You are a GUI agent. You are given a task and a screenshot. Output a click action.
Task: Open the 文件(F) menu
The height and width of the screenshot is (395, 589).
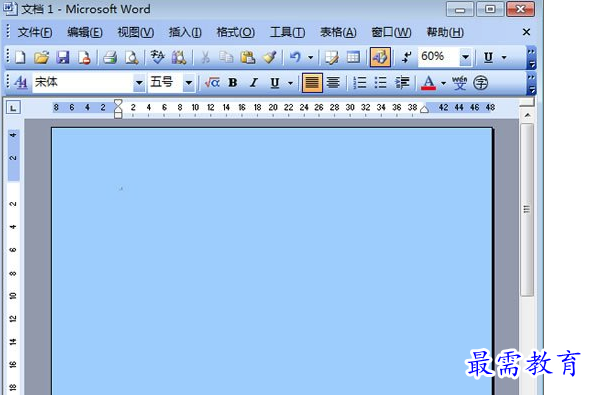tap(35, 32)
